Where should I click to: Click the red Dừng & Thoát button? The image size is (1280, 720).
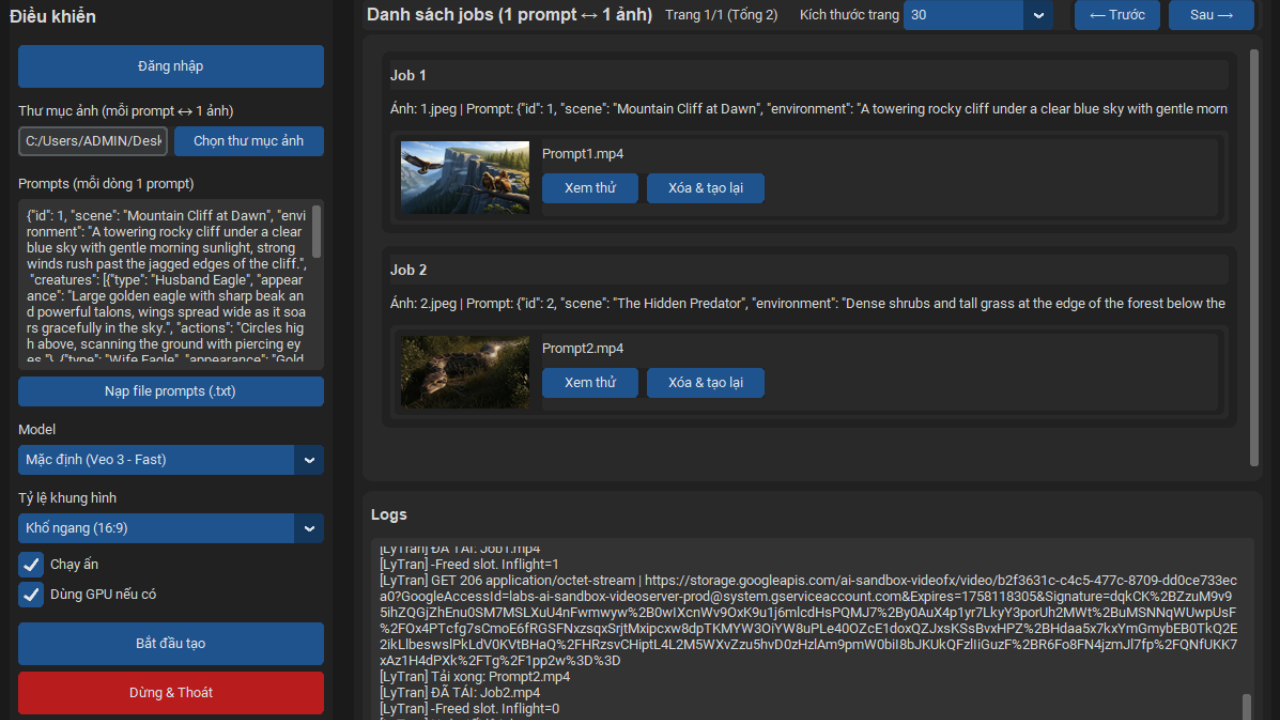[x=170, y=693]
